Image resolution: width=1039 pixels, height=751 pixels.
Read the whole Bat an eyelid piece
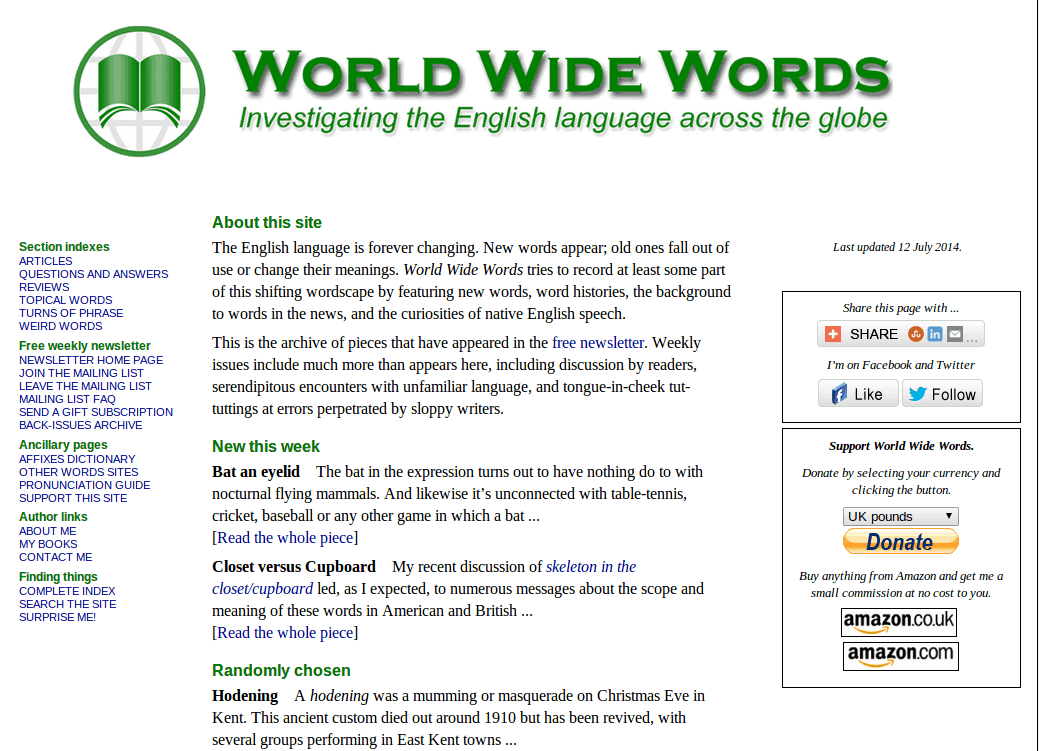[x=285, y=538]
